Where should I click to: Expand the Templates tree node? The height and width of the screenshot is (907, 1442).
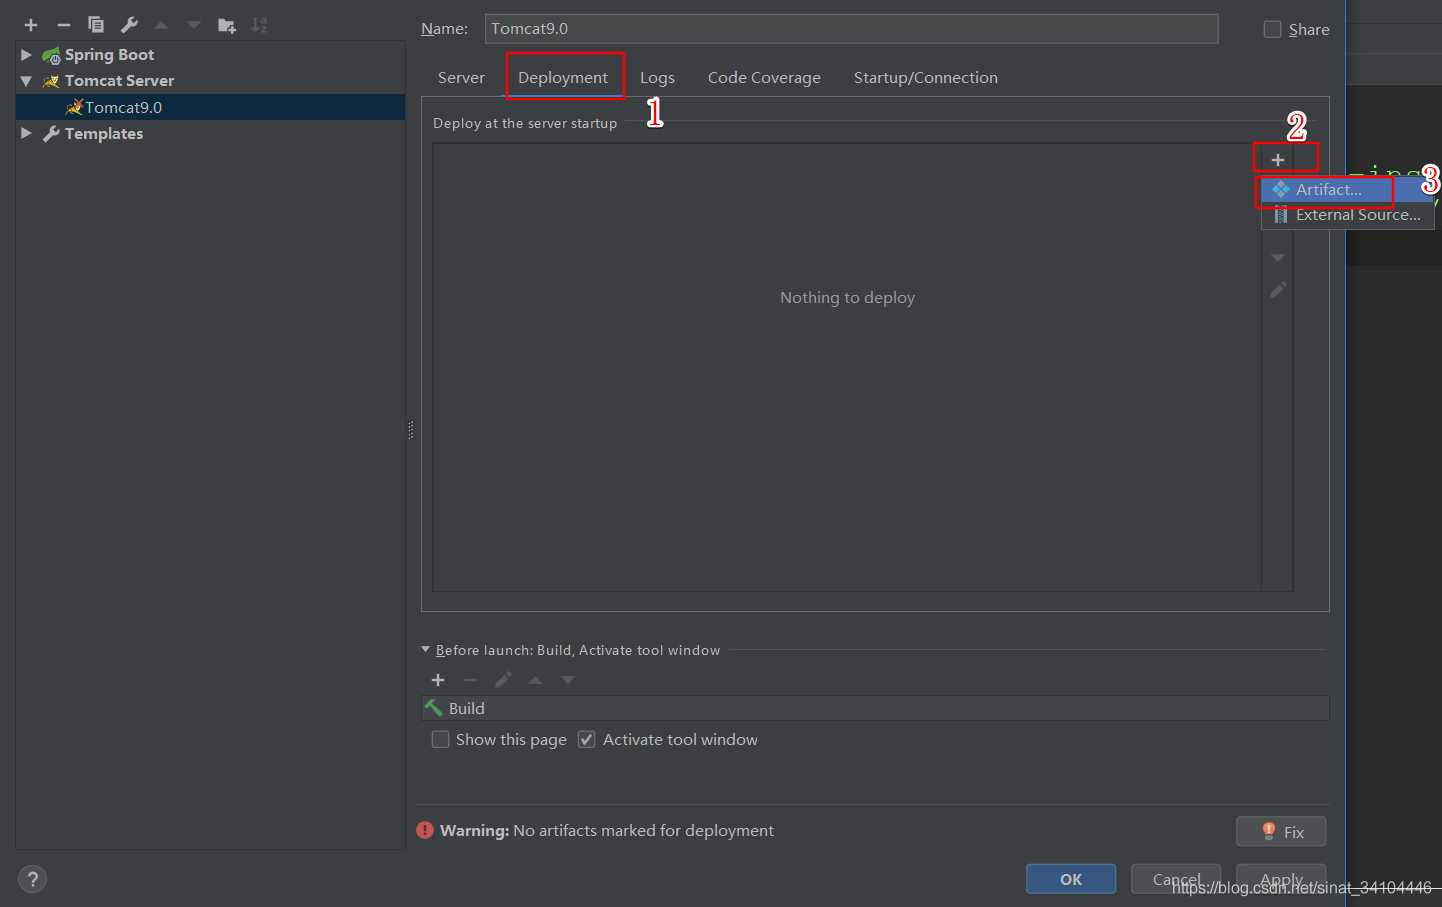coord(26,133)
